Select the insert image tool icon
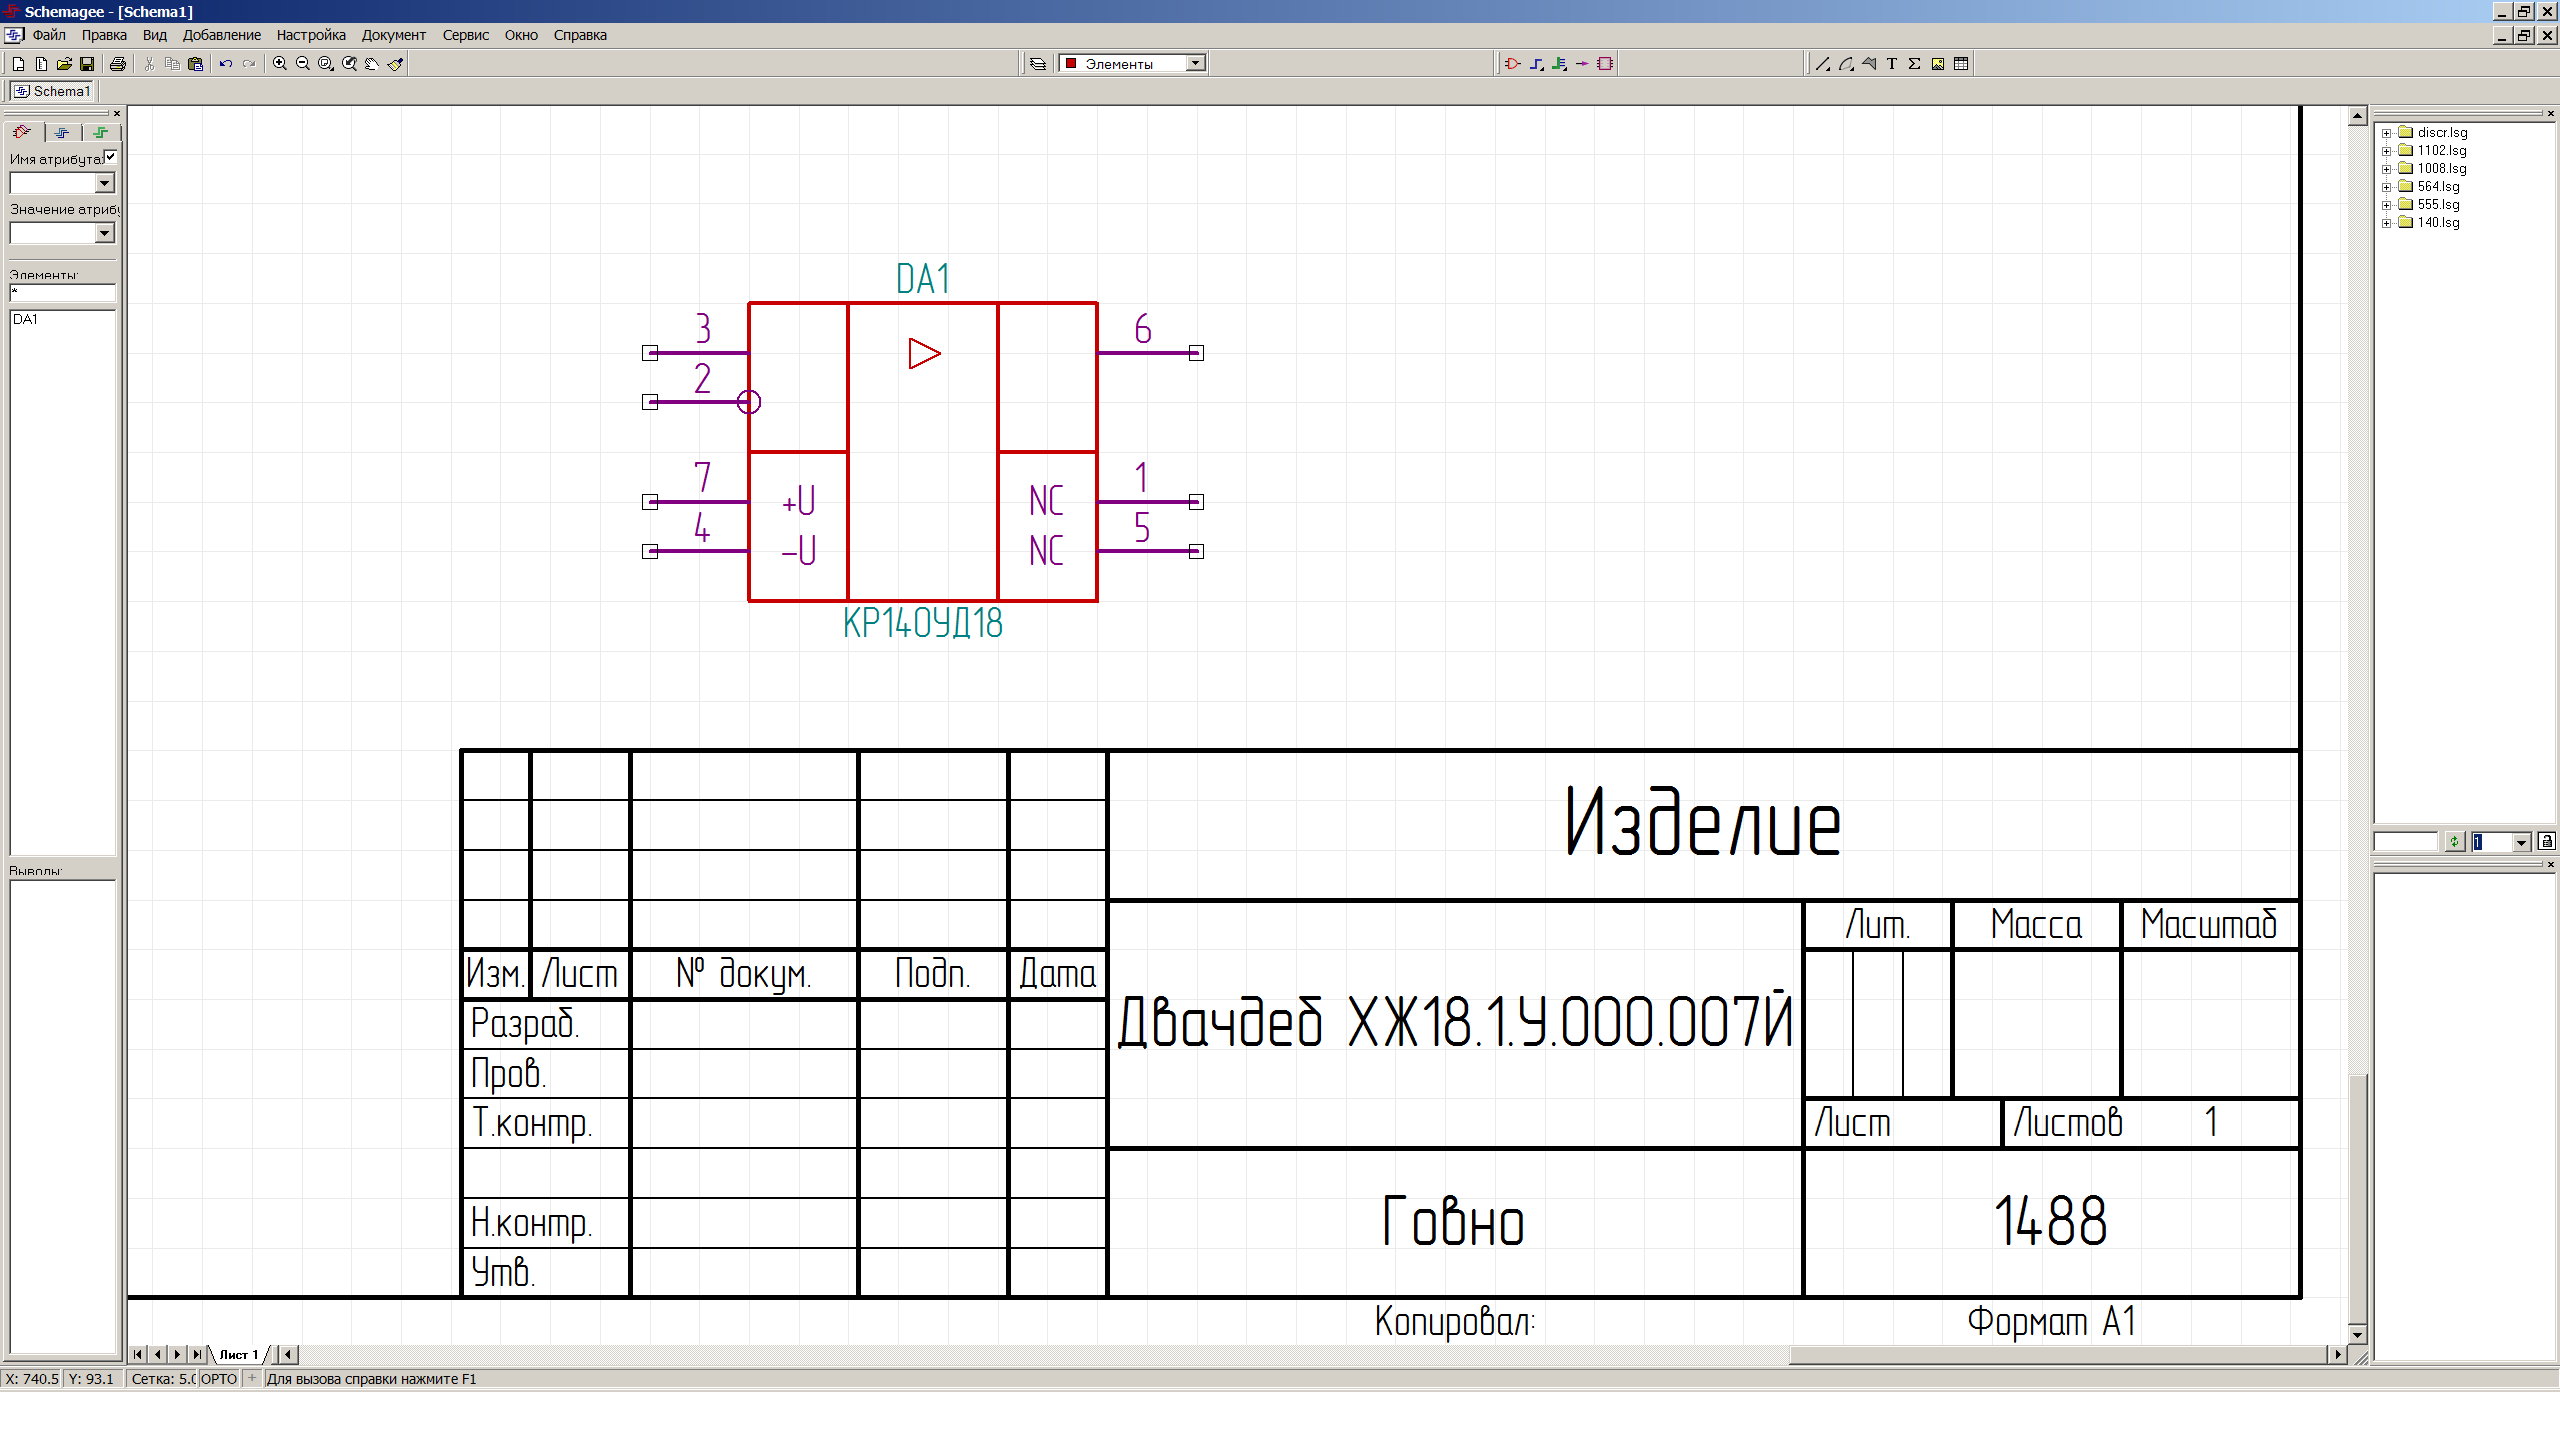The image size is (2560, 1438). (x=1938, y=64)
